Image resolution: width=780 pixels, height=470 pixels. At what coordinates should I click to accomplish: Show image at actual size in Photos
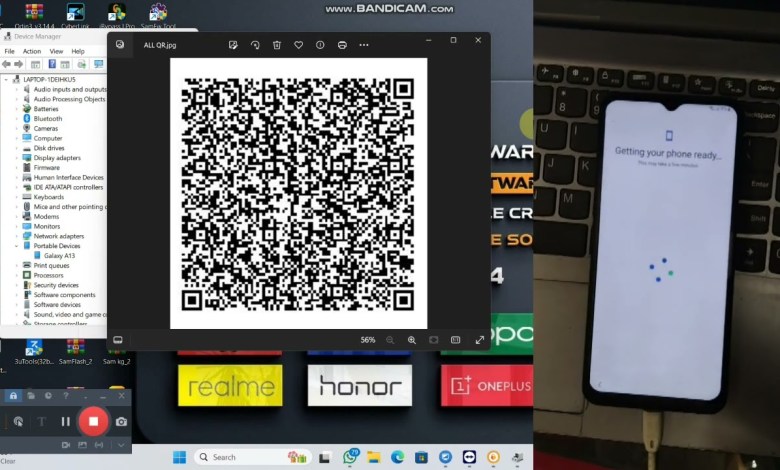455,340
